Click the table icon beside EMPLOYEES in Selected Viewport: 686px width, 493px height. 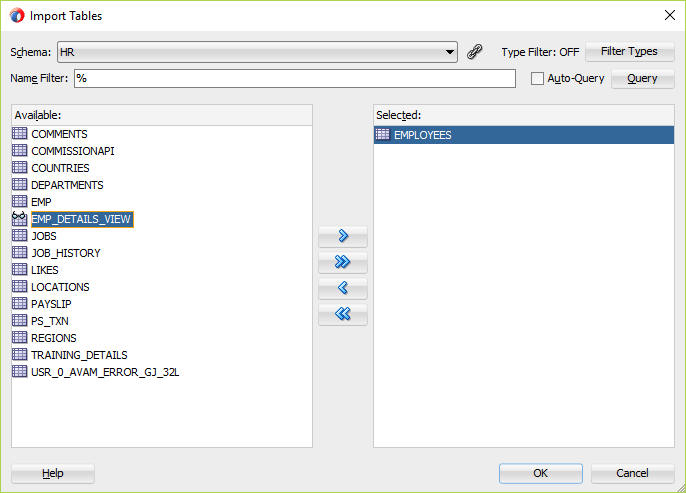coord(382,134)
